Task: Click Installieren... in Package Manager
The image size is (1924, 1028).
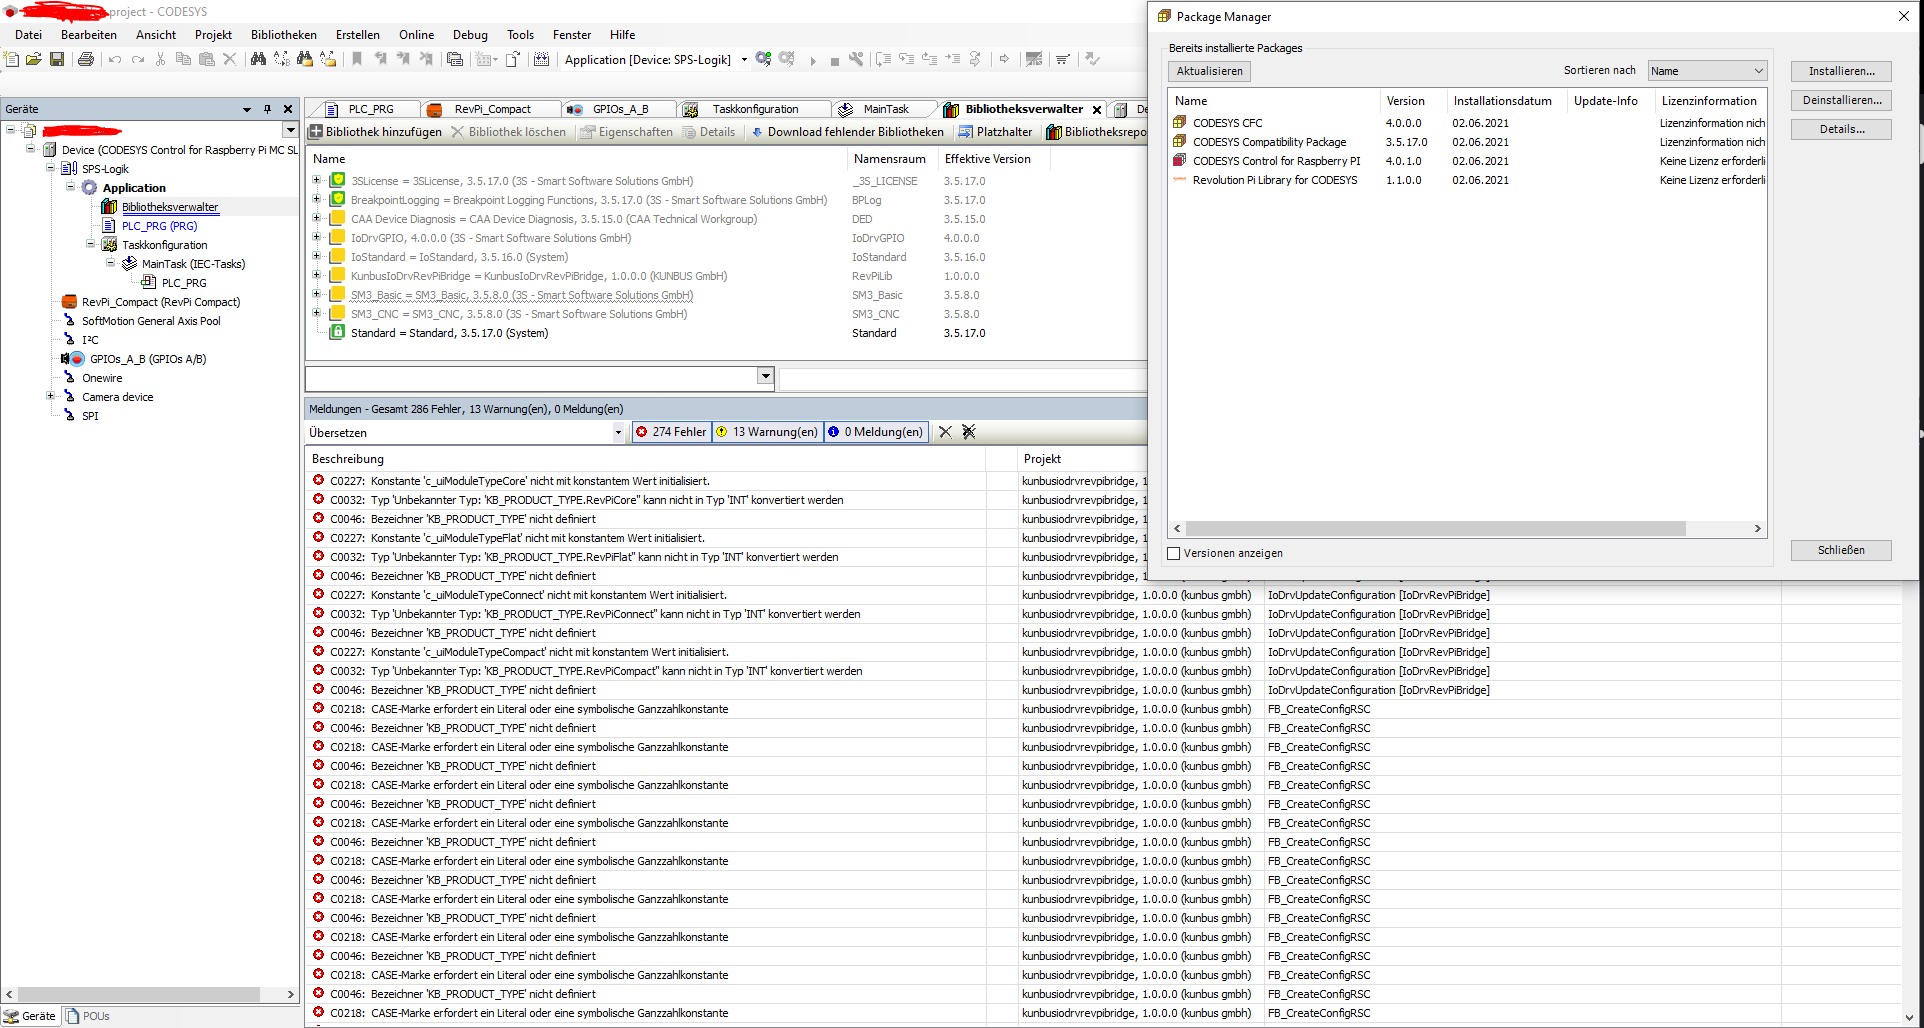Action: click(1841, 71)
